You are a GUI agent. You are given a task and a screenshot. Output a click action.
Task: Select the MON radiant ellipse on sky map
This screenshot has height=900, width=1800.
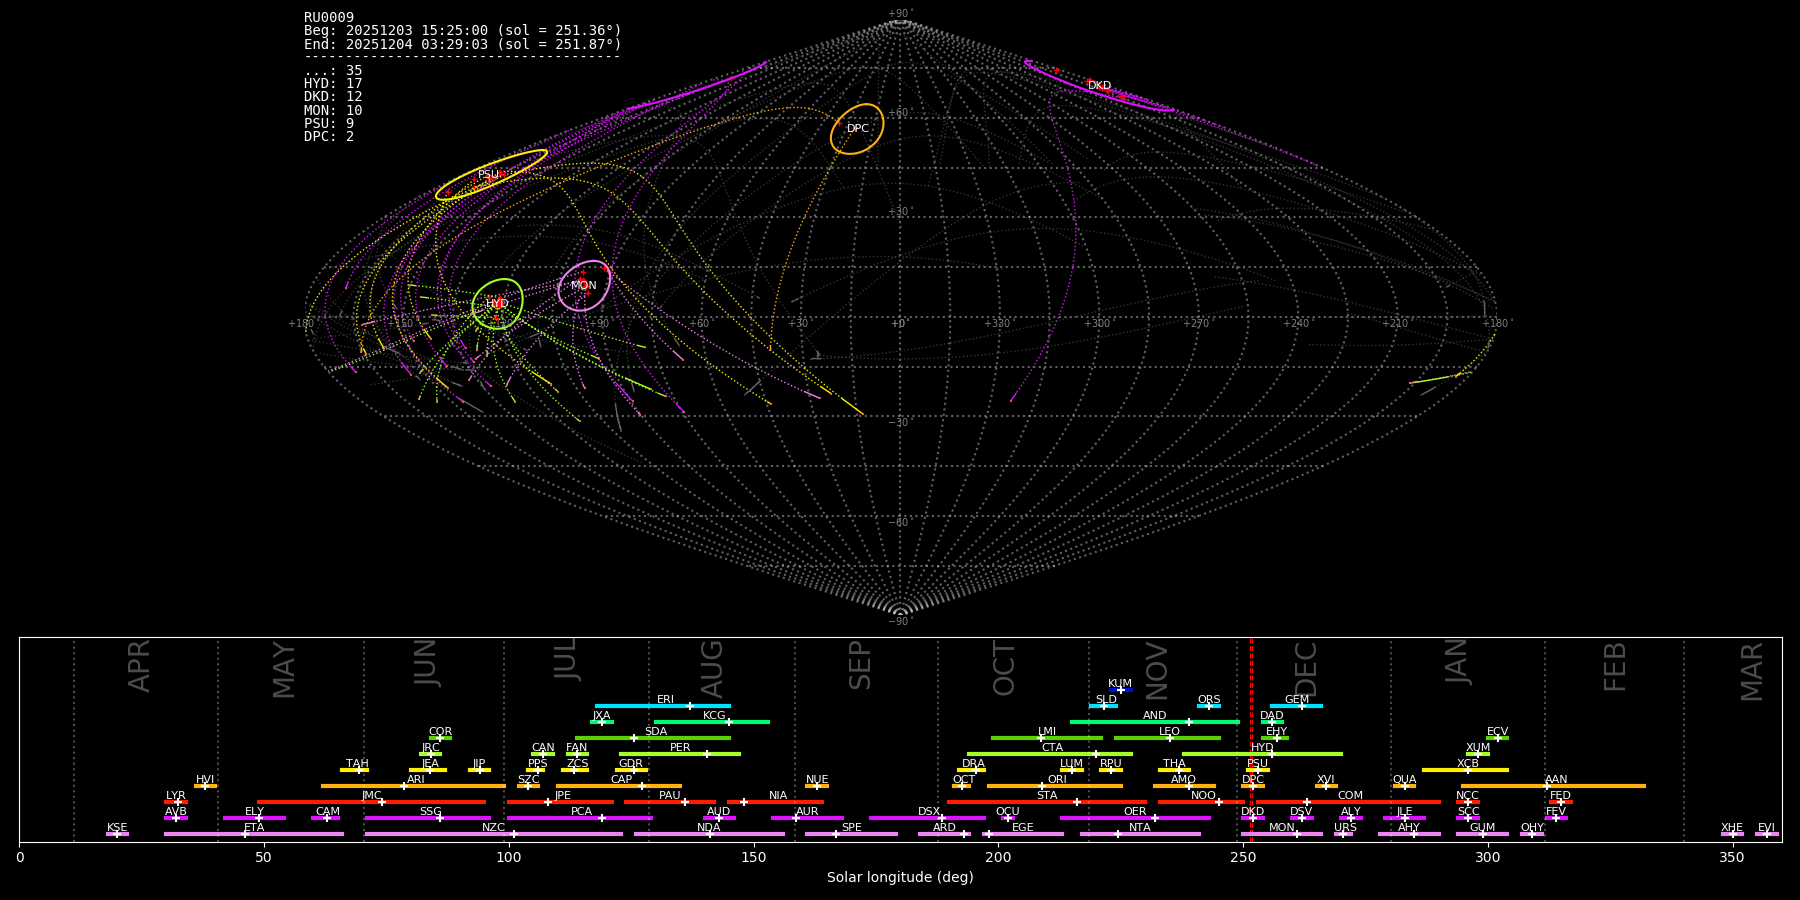coord(584,285)
